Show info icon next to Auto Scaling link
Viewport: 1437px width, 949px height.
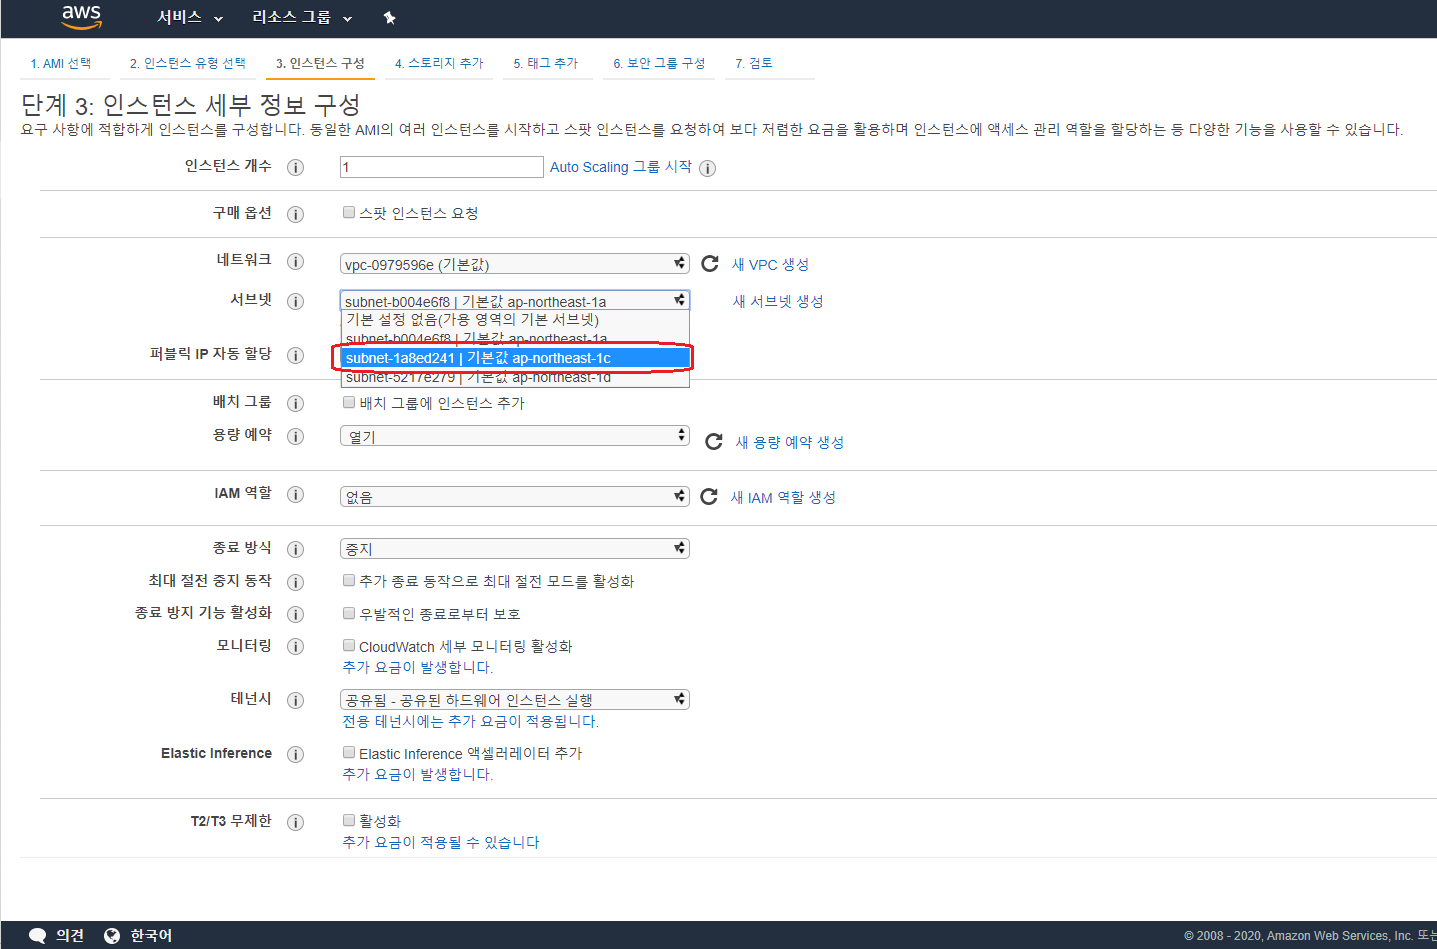(x=707, y=168)
